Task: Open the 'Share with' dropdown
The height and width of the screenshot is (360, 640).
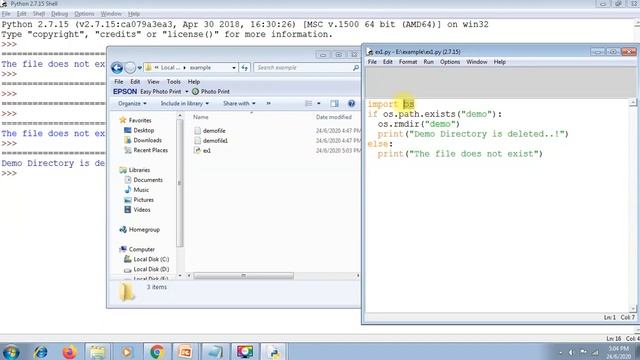Action: [239, 104]
